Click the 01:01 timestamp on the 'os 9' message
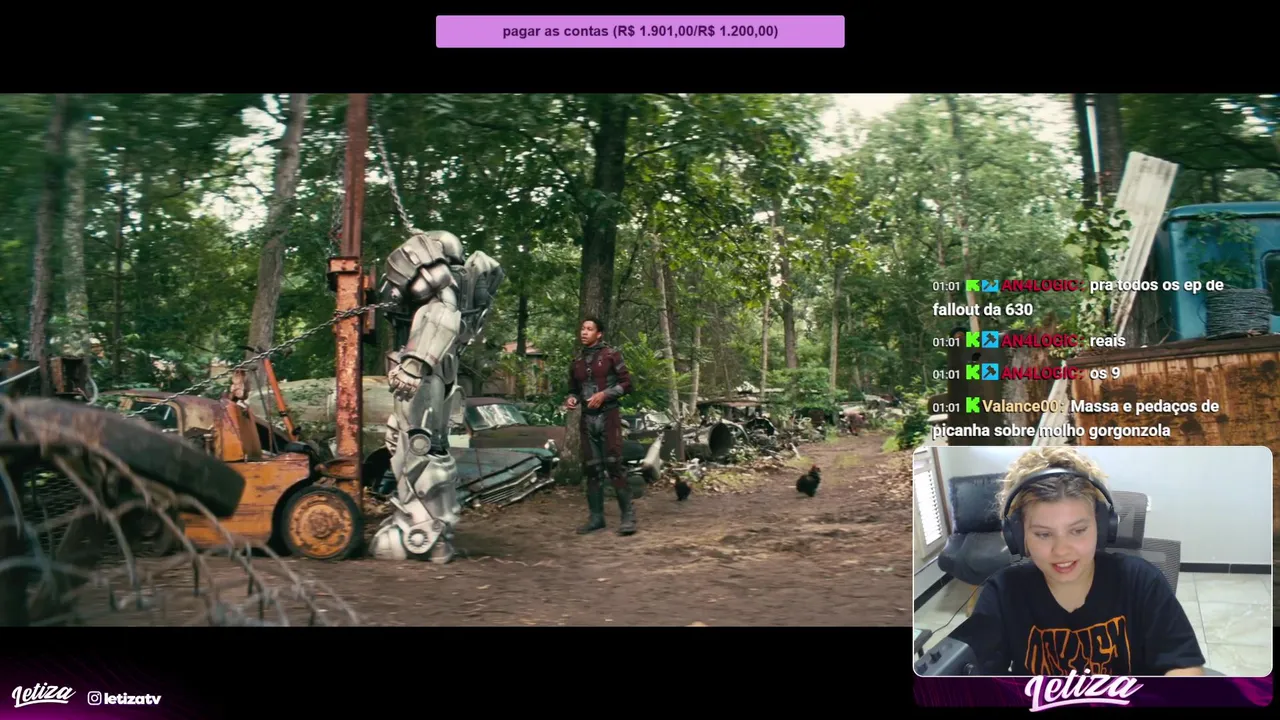This screenshot has width=1280, height=720. coord(946,374)
